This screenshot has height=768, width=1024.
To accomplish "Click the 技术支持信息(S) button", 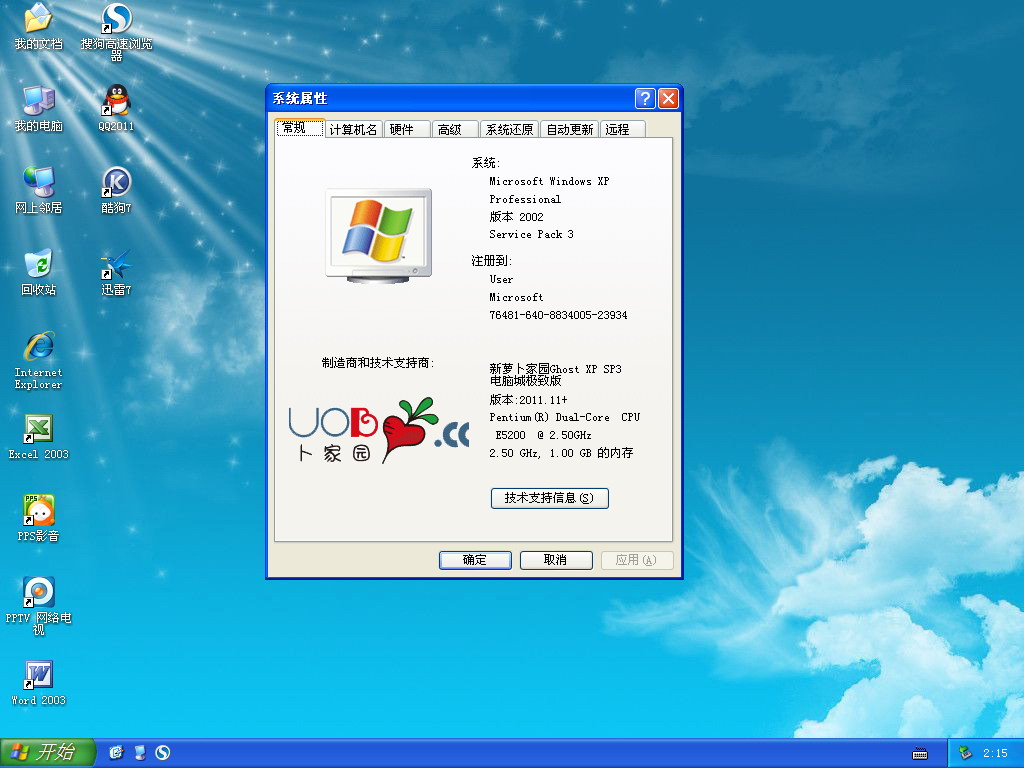I will 549,498.
